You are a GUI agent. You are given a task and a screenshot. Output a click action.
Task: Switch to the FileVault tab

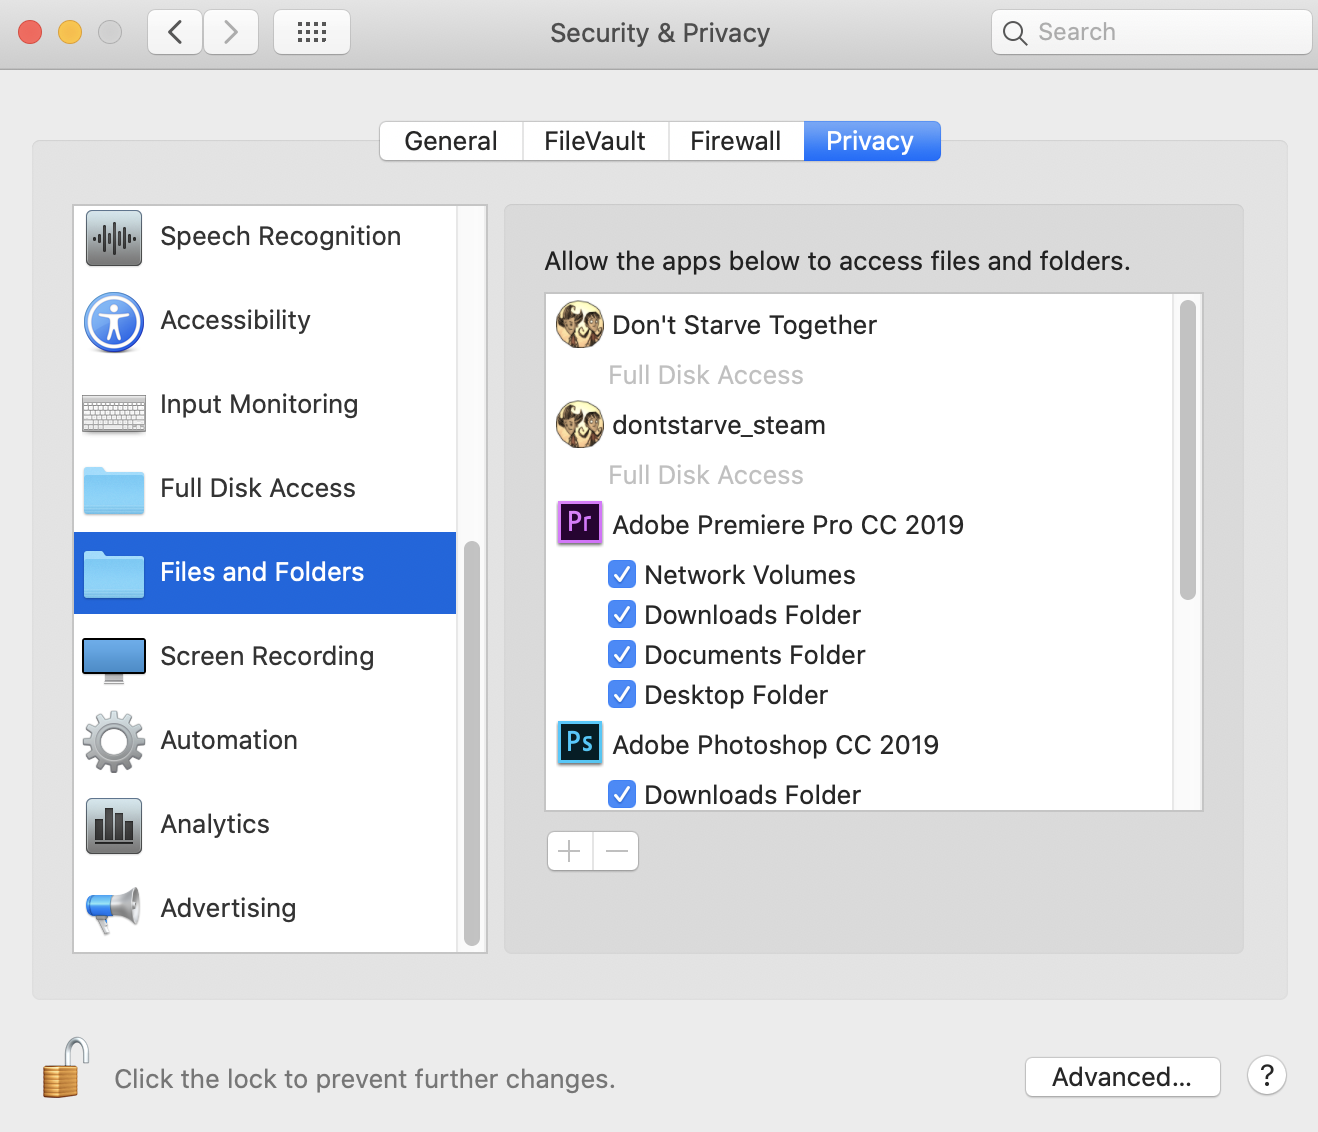pos(595,141)
